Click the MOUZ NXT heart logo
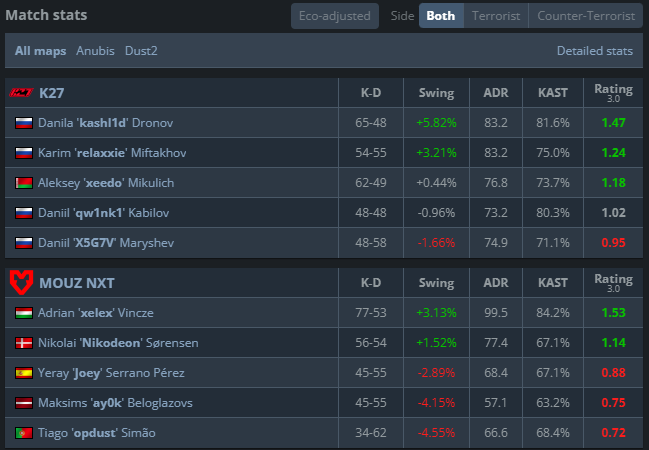Viewport: 649px width, 450px height. 21,283
